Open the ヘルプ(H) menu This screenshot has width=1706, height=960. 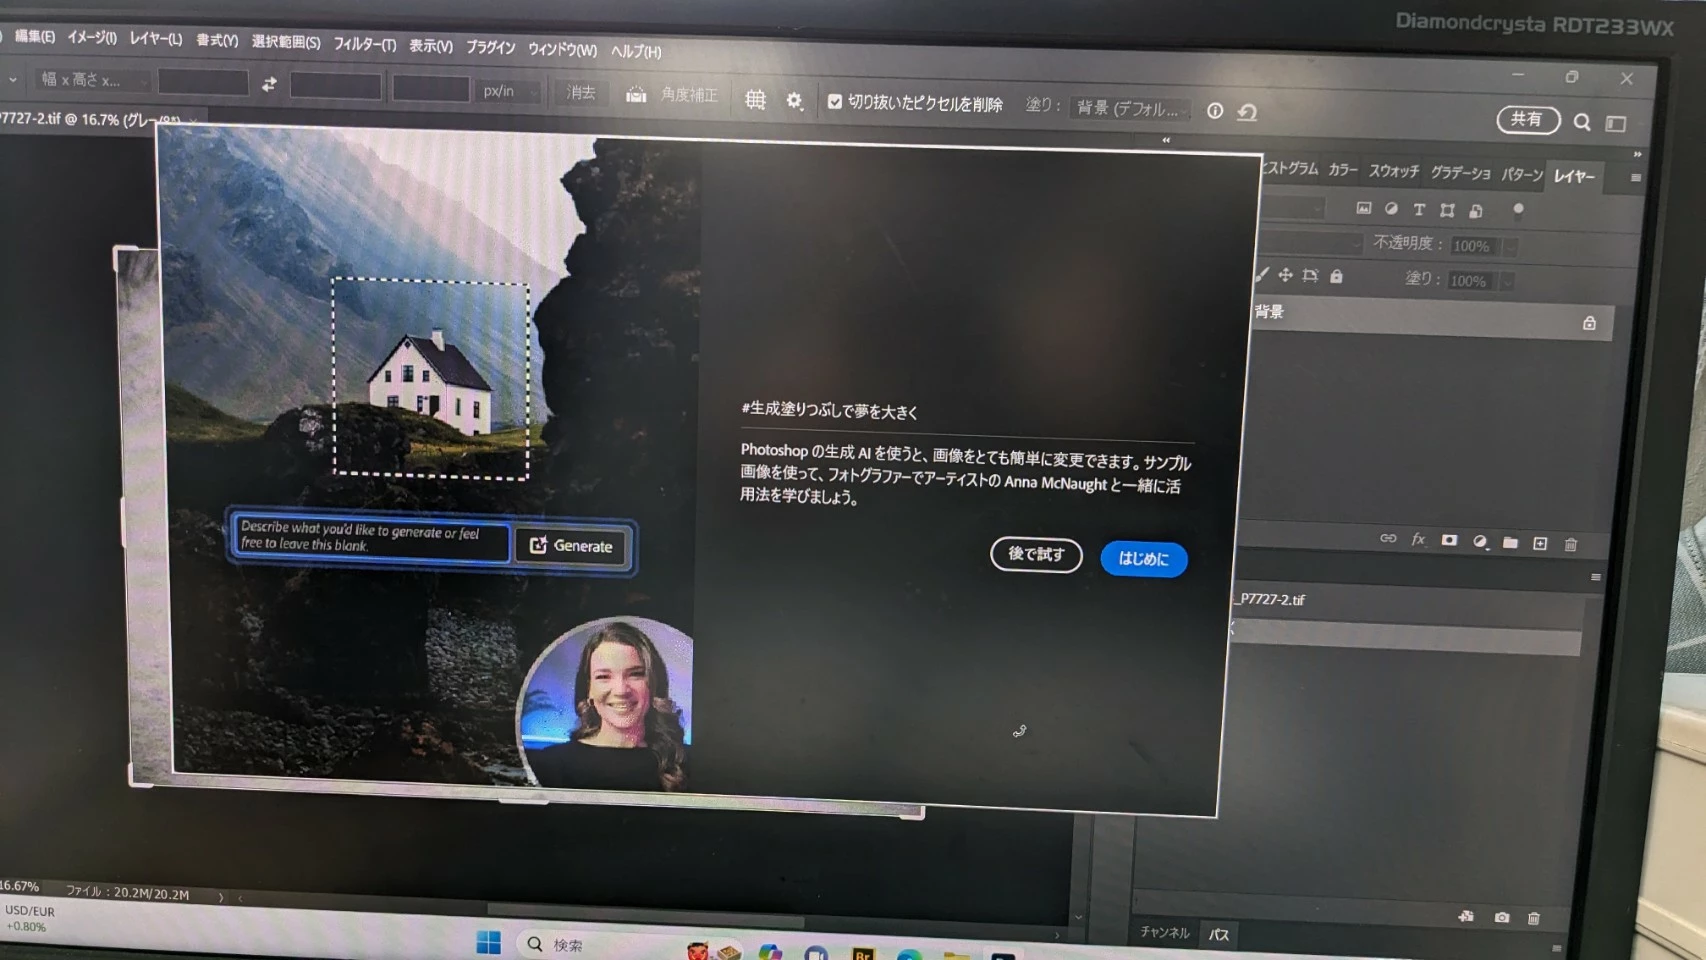point(636,51)
